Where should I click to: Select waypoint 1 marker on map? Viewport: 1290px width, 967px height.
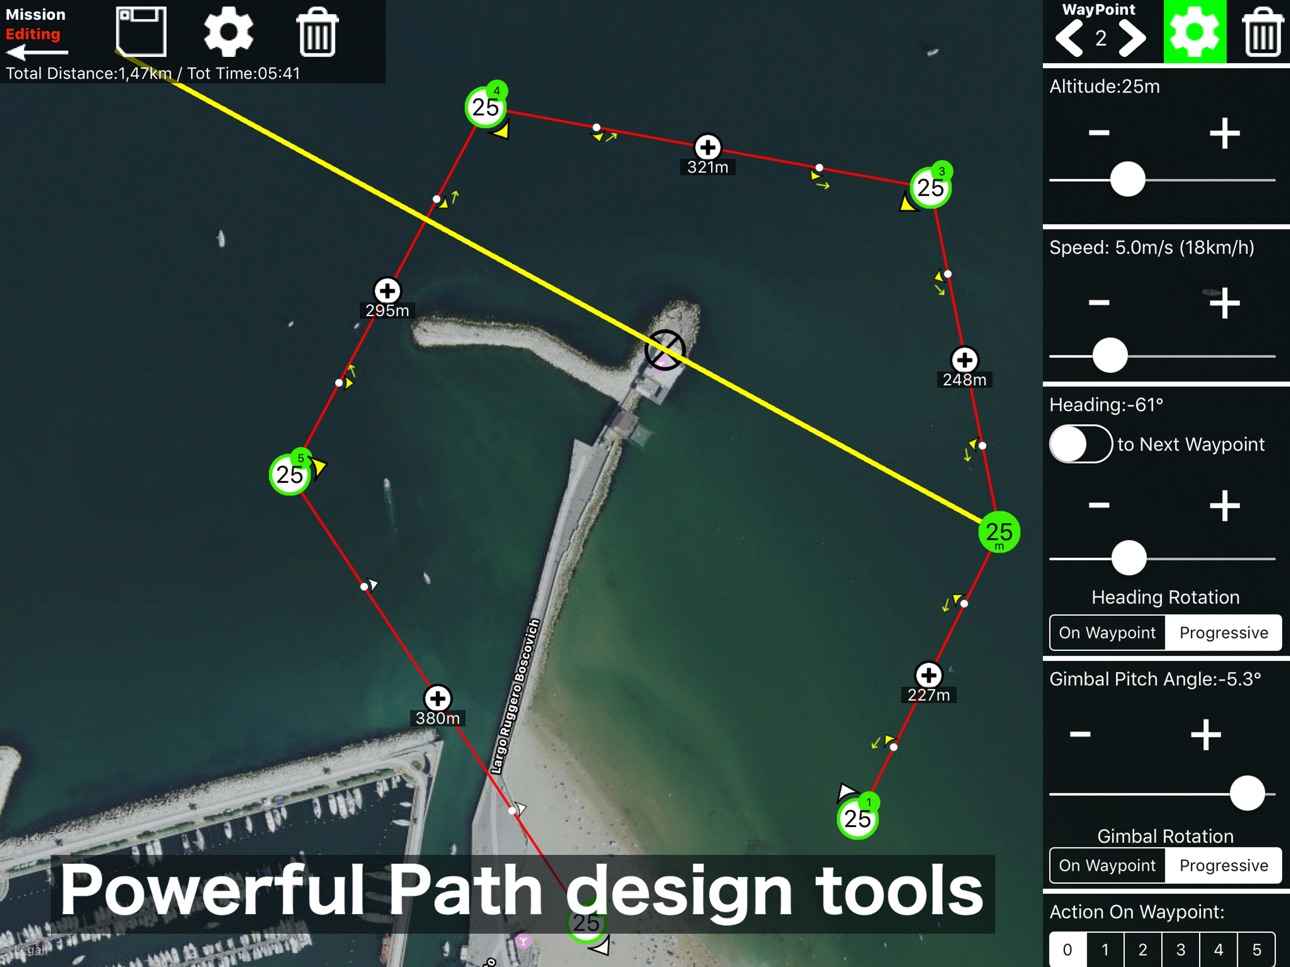coord(857,818)
